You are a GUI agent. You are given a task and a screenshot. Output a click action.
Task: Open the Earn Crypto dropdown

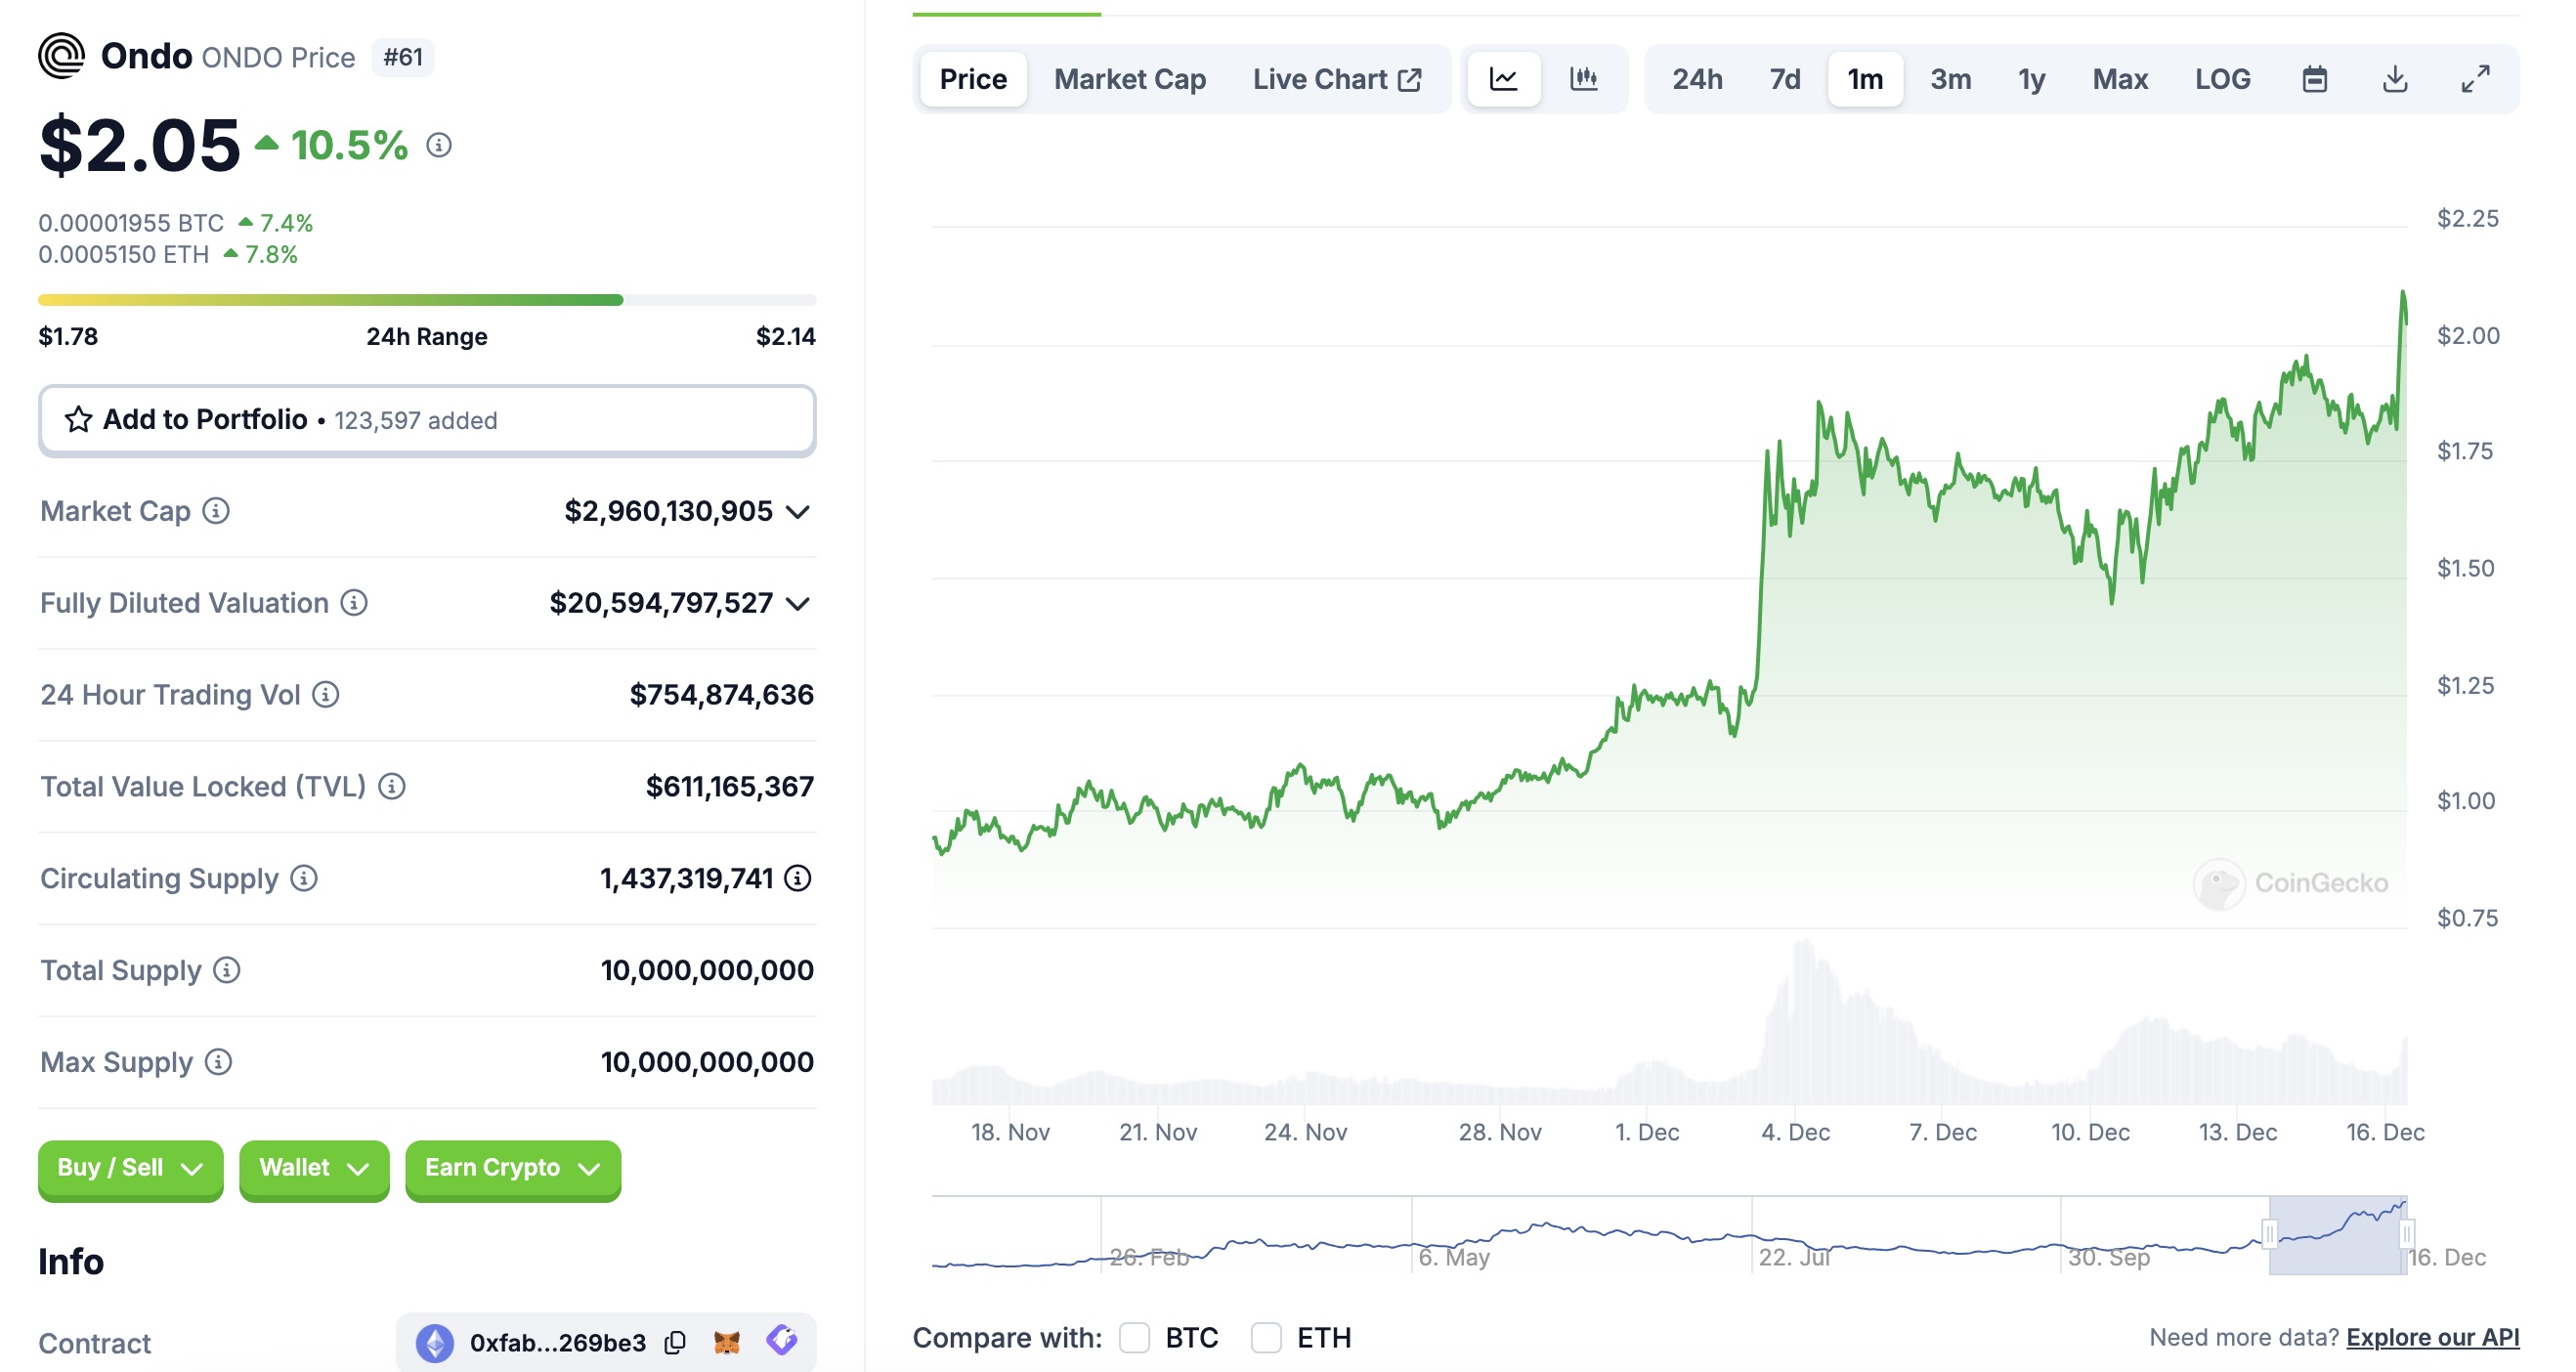tap(513, 1168)
